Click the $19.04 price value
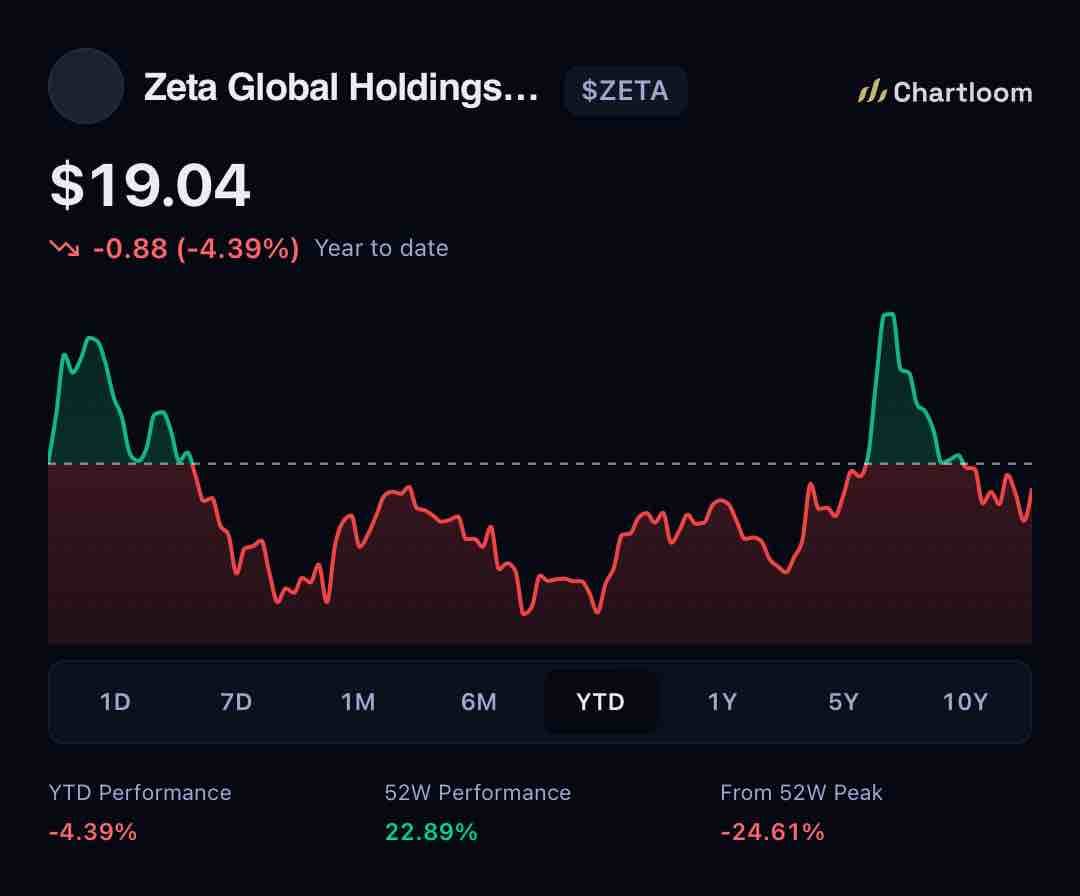 pos(150,185)
